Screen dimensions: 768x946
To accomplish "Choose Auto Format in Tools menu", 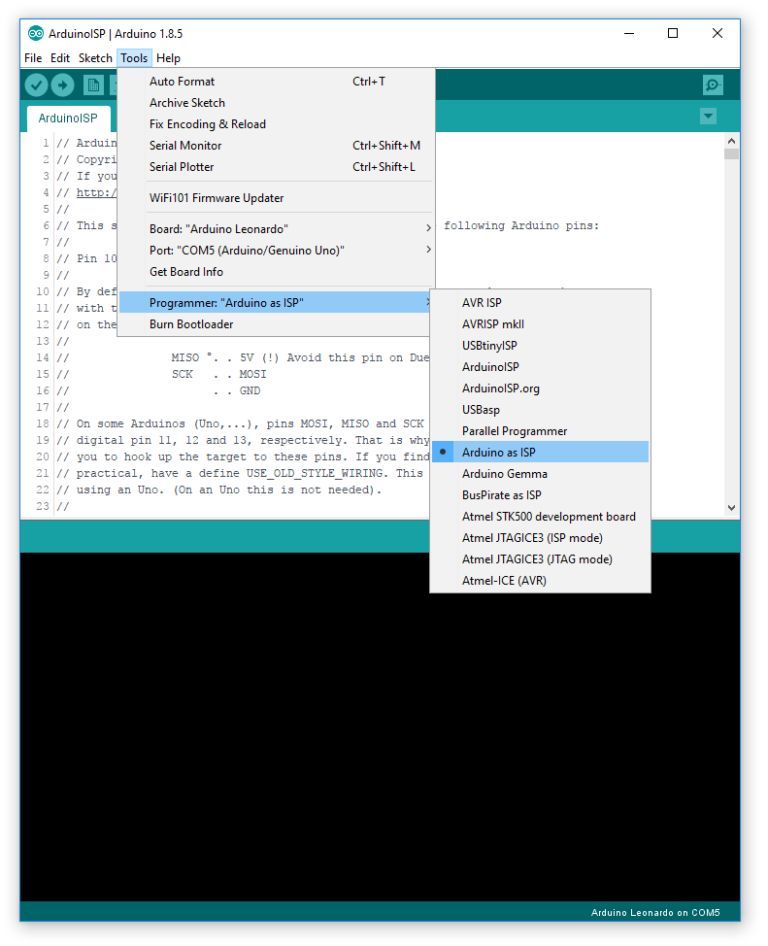I will (276, 81).
